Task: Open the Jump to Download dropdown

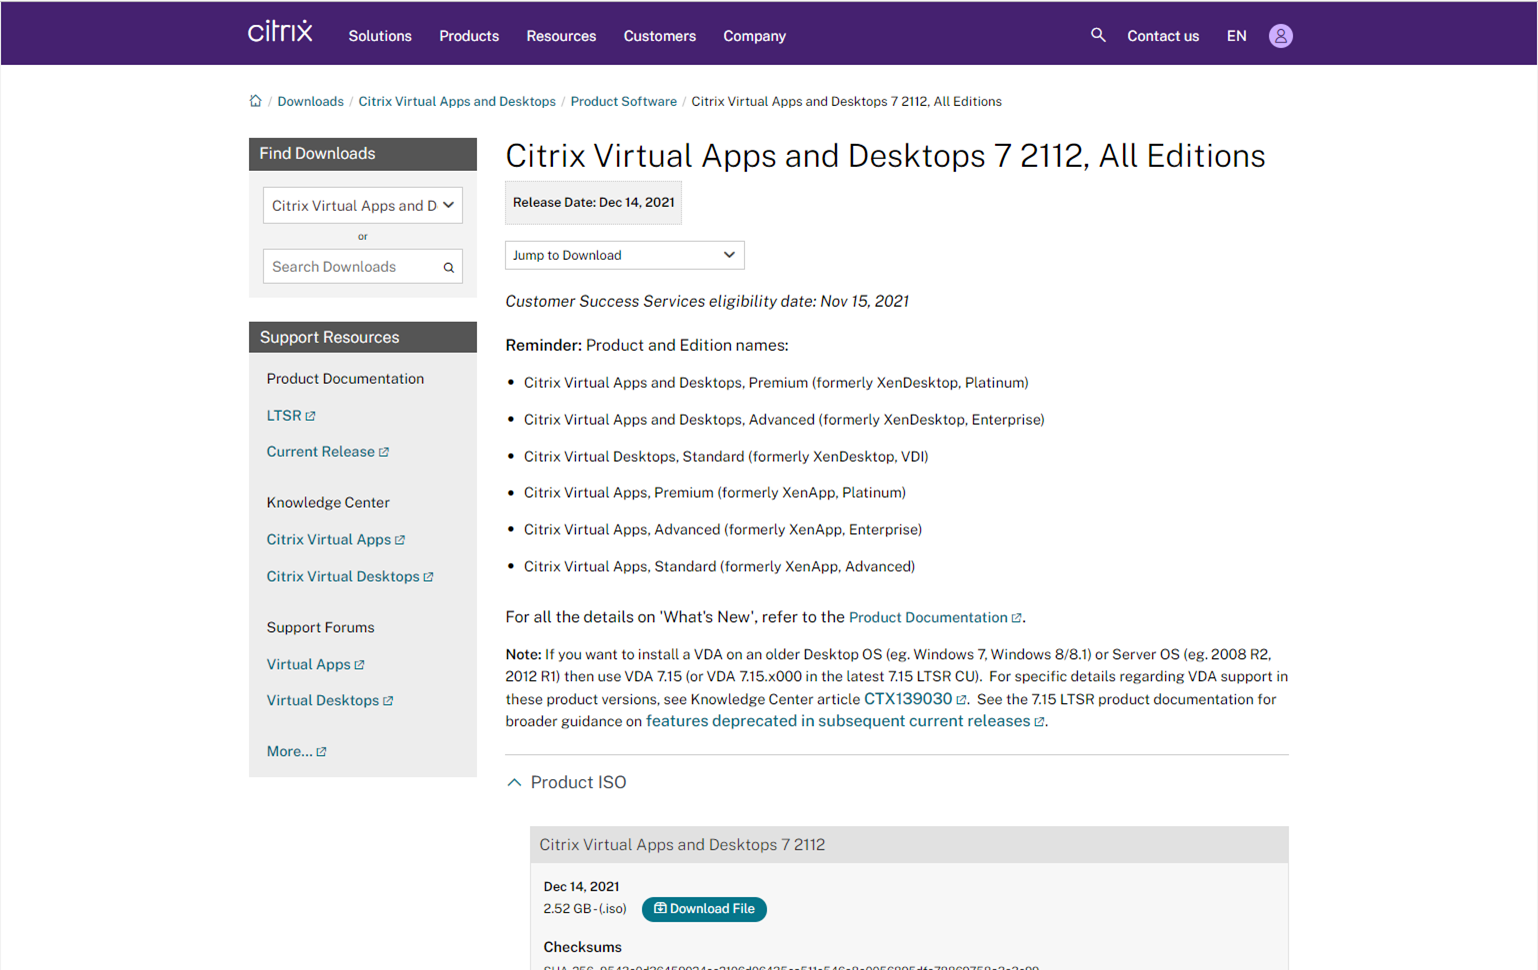Action: pos(625,255)
